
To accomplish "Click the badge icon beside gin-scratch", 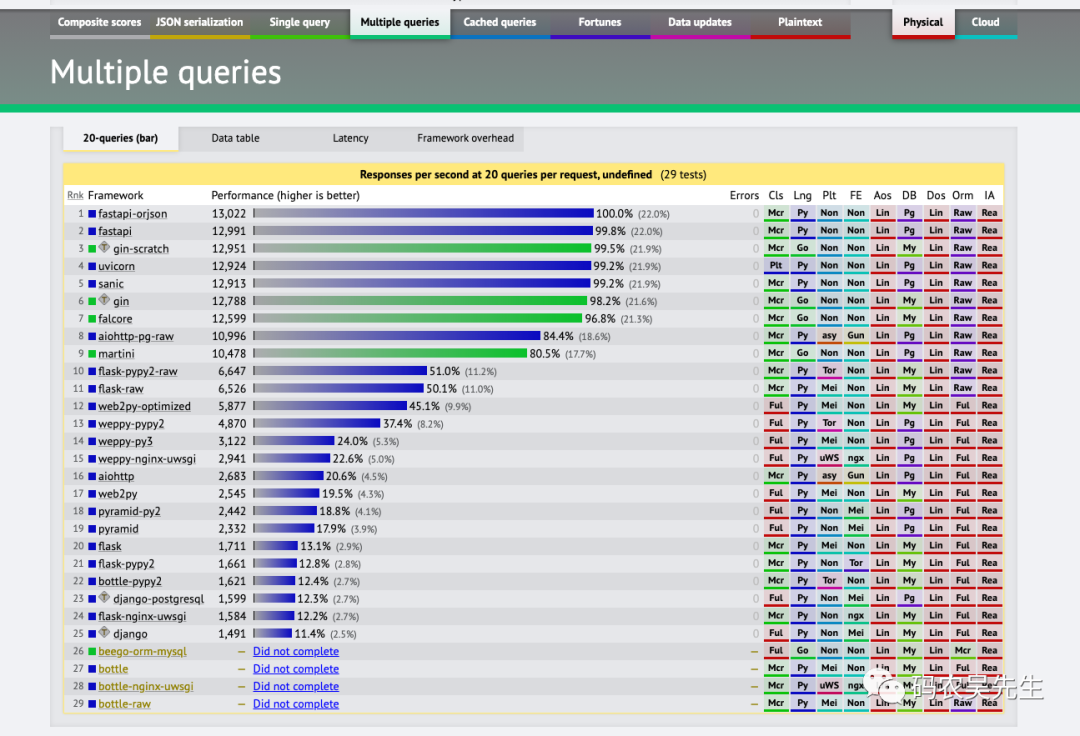I will [104, 247].
